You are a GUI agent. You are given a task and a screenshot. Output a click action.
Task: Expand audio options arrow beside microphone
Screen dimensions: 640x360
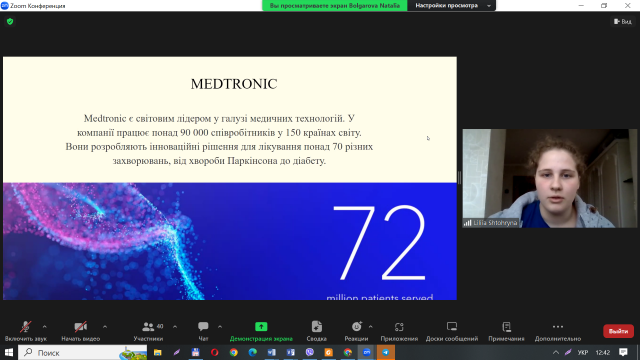tap(44, 327)
